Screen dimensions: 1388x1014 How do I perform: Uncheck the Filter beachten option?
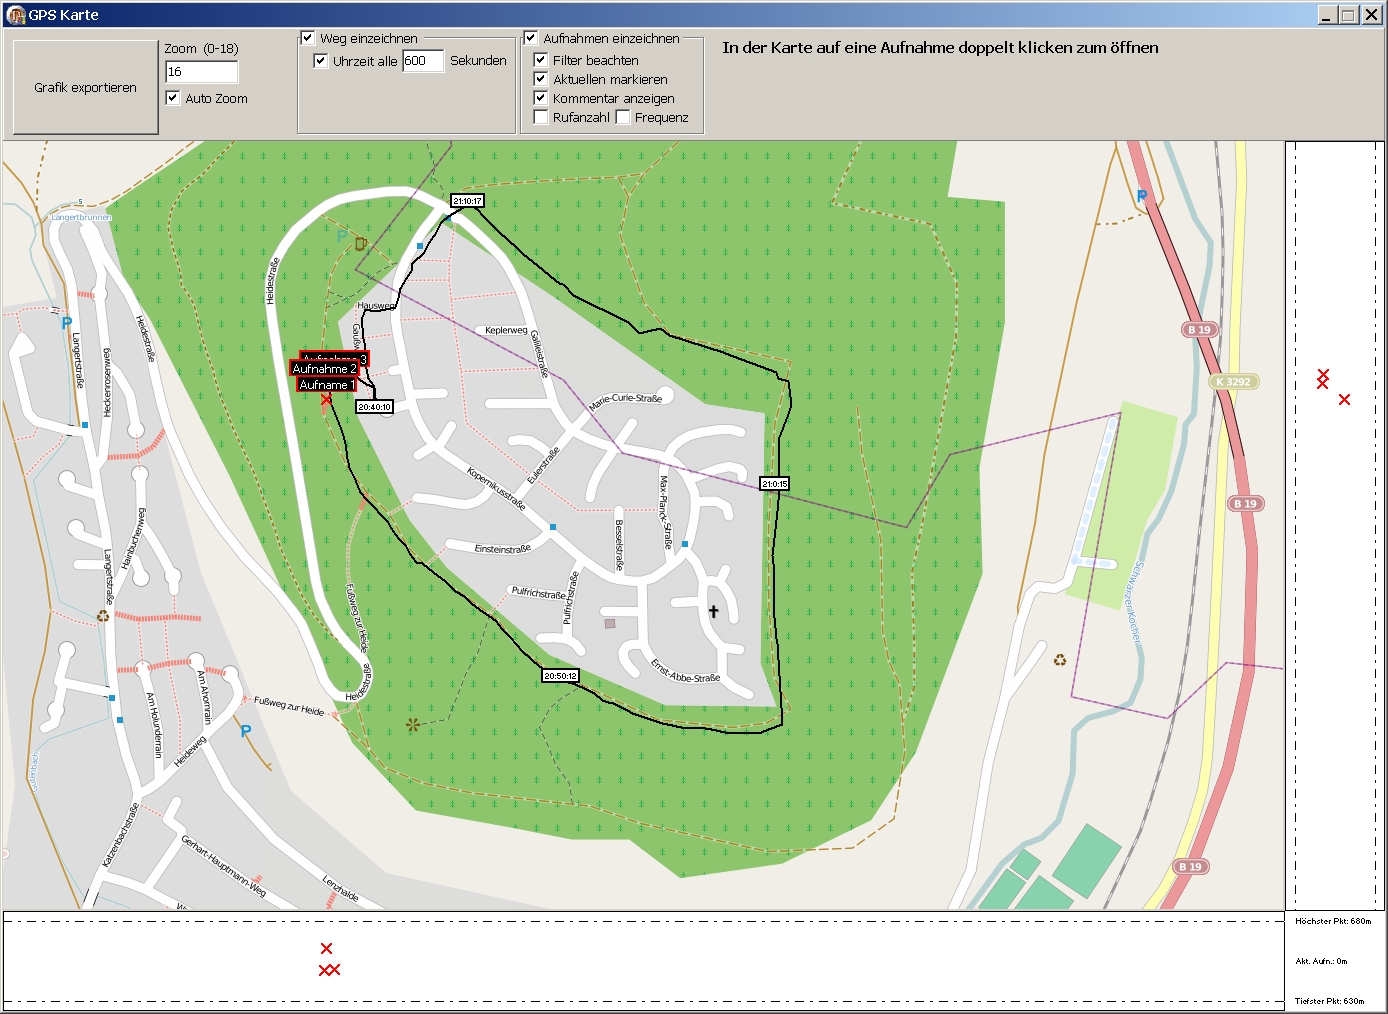[541, 60]
